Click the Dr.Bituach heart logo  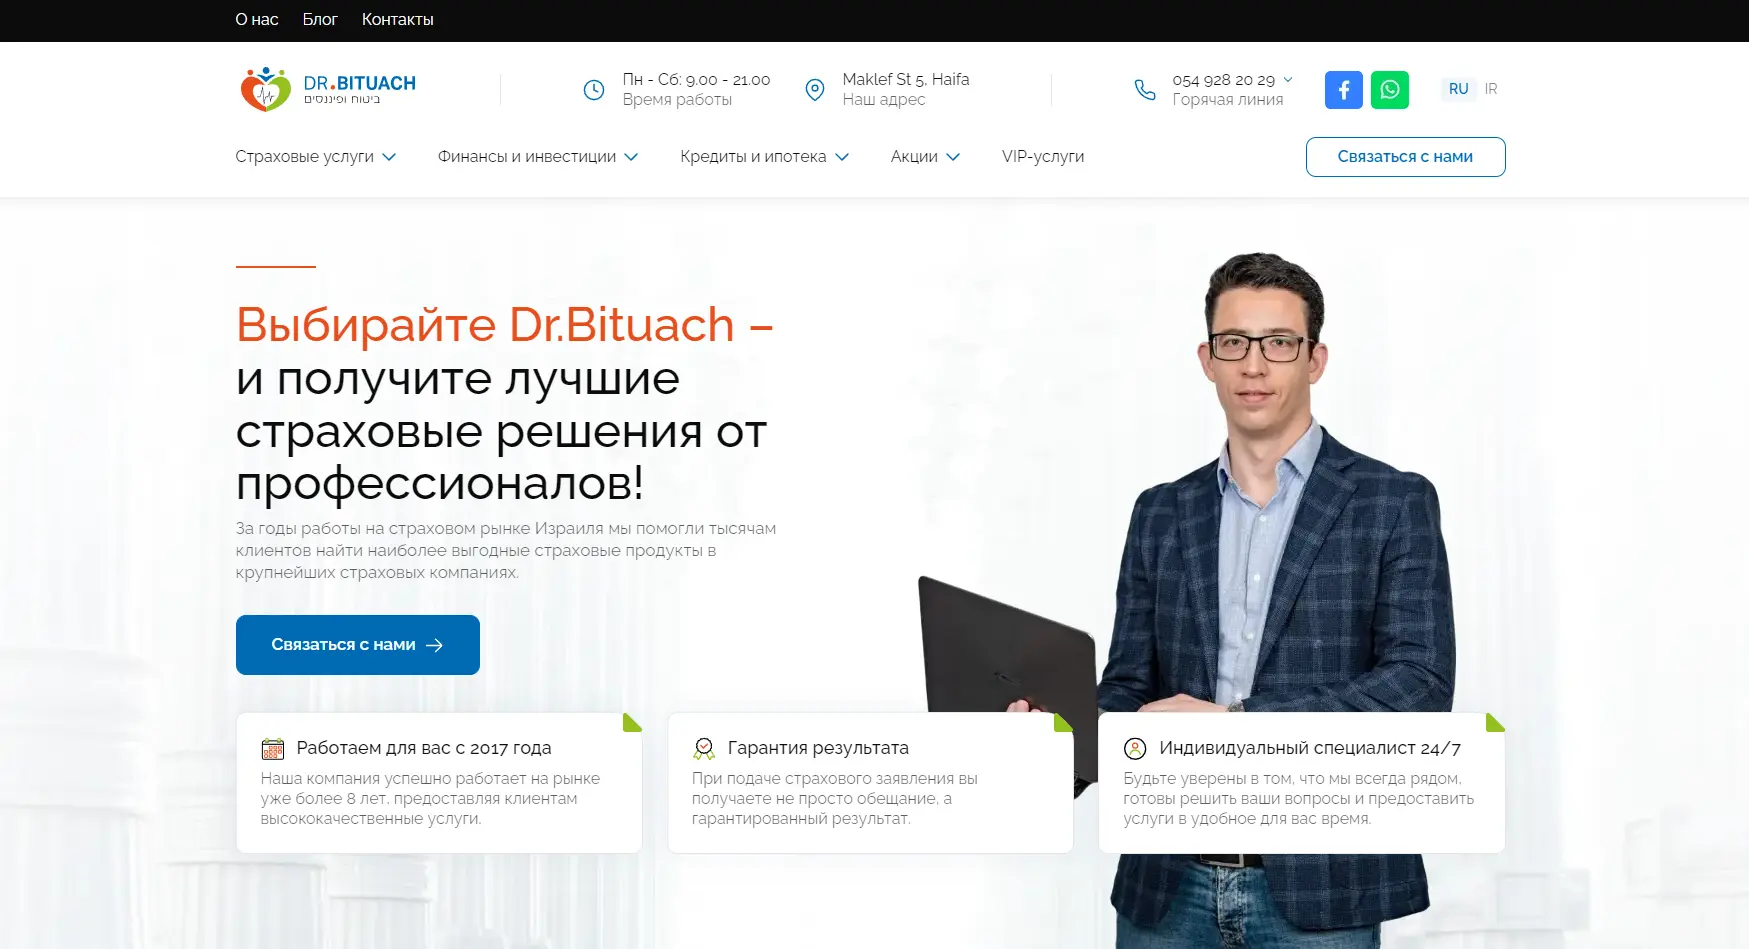click(x=265, y=89)
